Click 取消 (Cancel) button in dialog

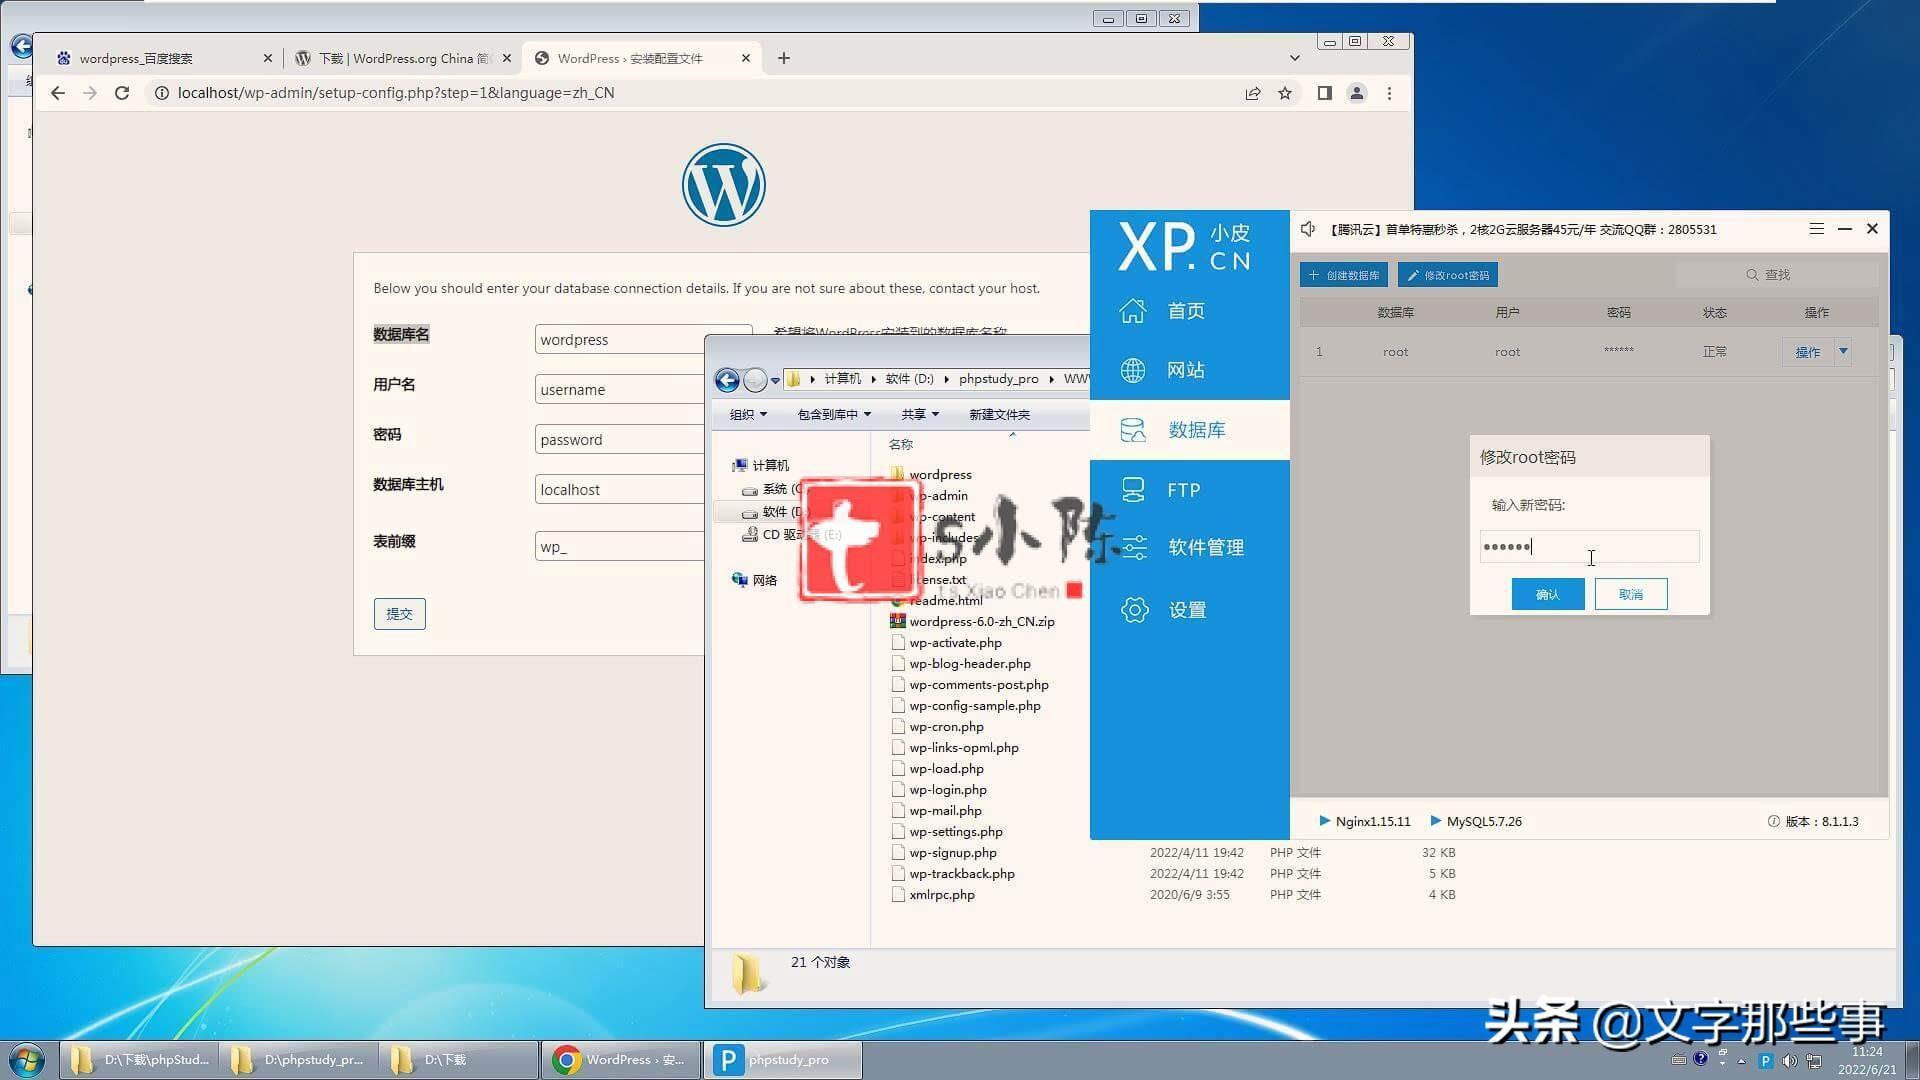pos(1631,593)
